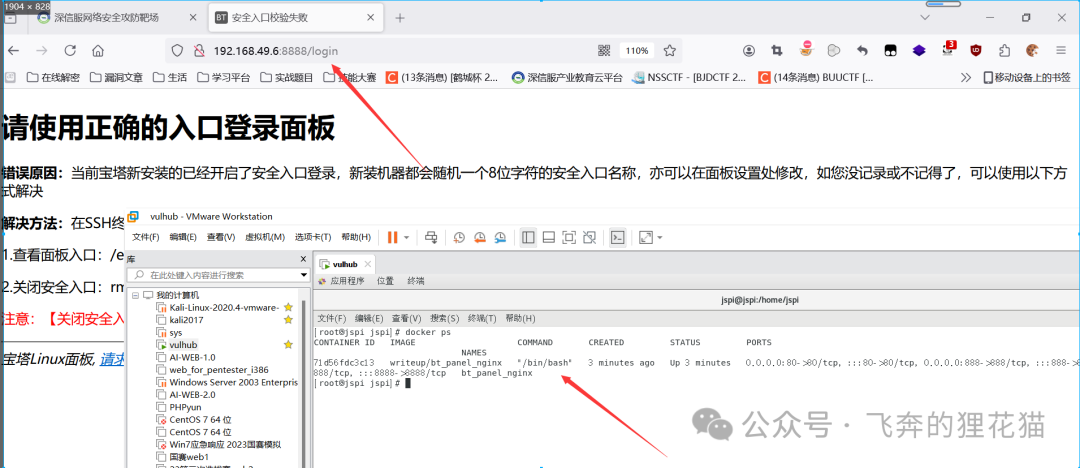The height and width of the screenshot is (468, 1080).
Task: Open stretch display dropdown arrow in VMware
Action: coord(660,238)
